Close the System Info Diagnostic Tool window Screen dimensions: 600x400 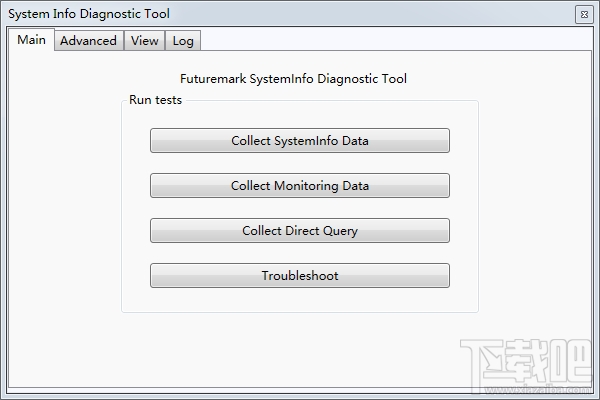(583, 14)
